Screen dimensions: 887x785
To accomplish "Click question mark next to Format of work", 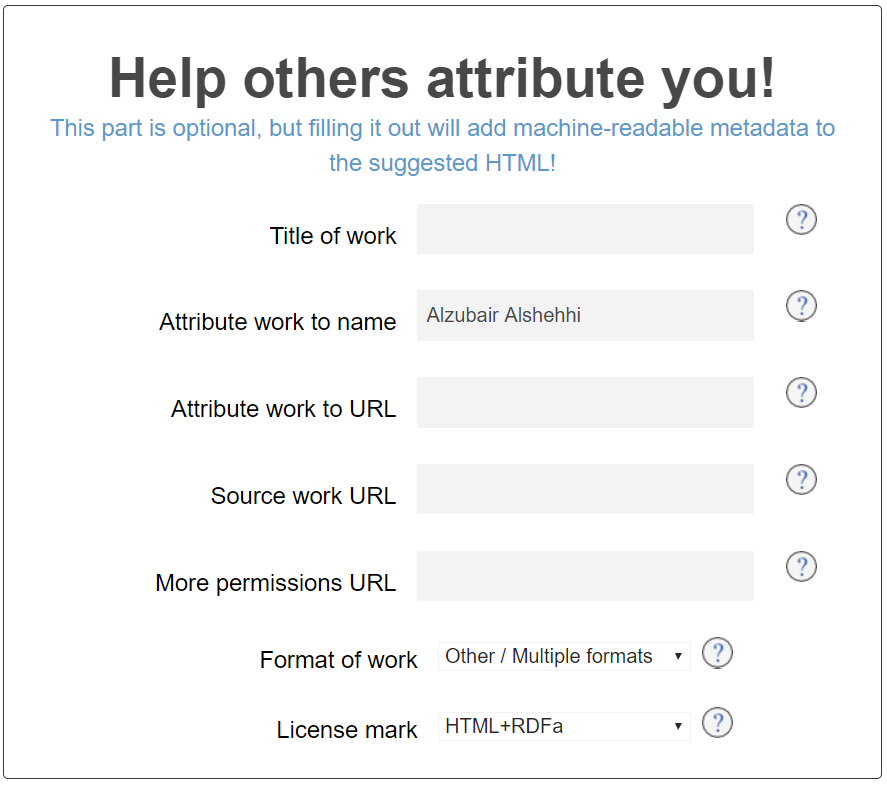I will tap(717, 654).
